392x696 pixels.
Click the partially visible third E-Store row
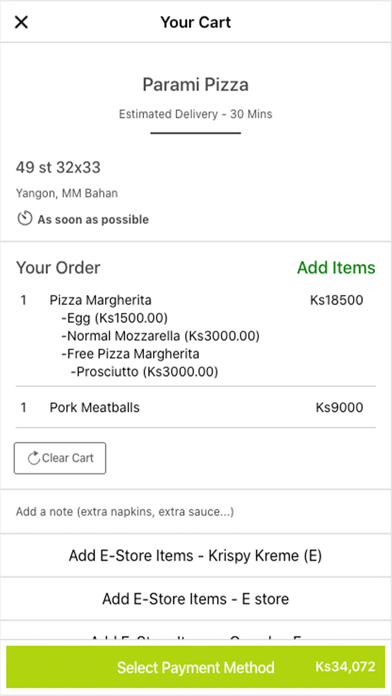coord(196,633)
